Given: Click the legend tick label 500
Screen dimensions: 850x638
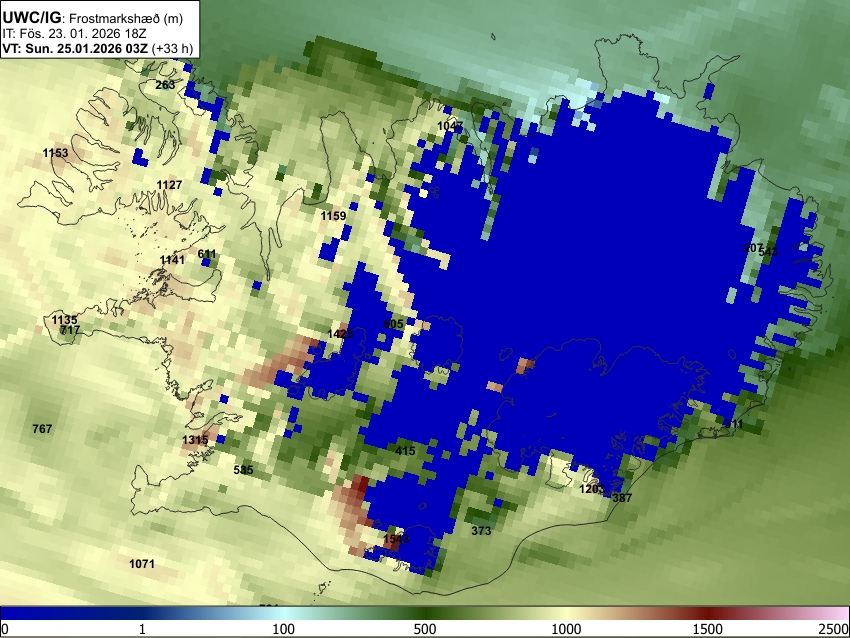Looking at the screenshot, I should pos(425,629).
